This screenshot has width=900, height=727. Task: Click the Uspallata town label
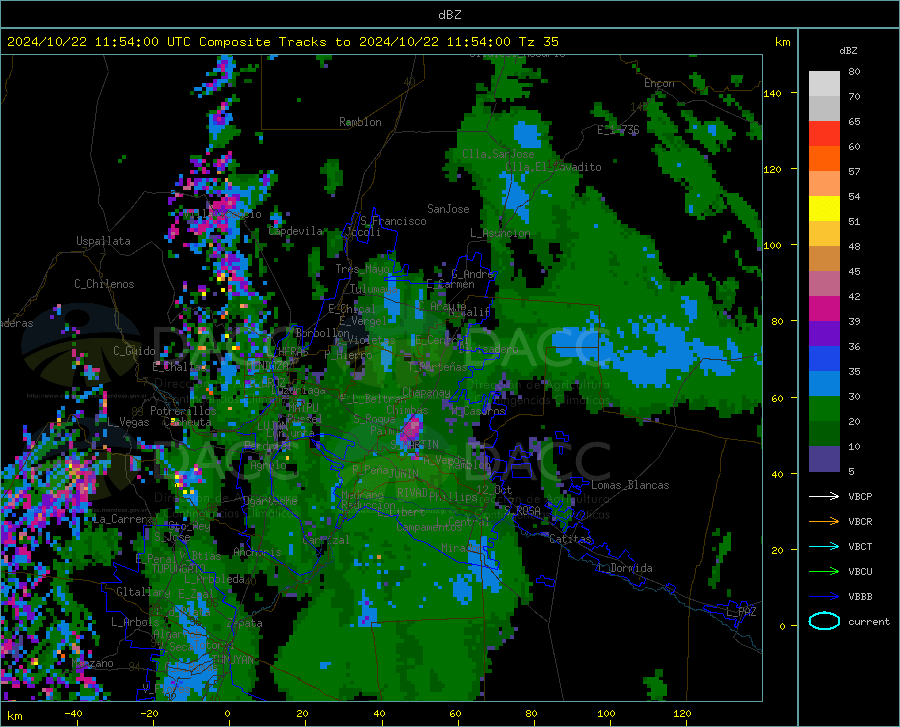coord(103,242)
